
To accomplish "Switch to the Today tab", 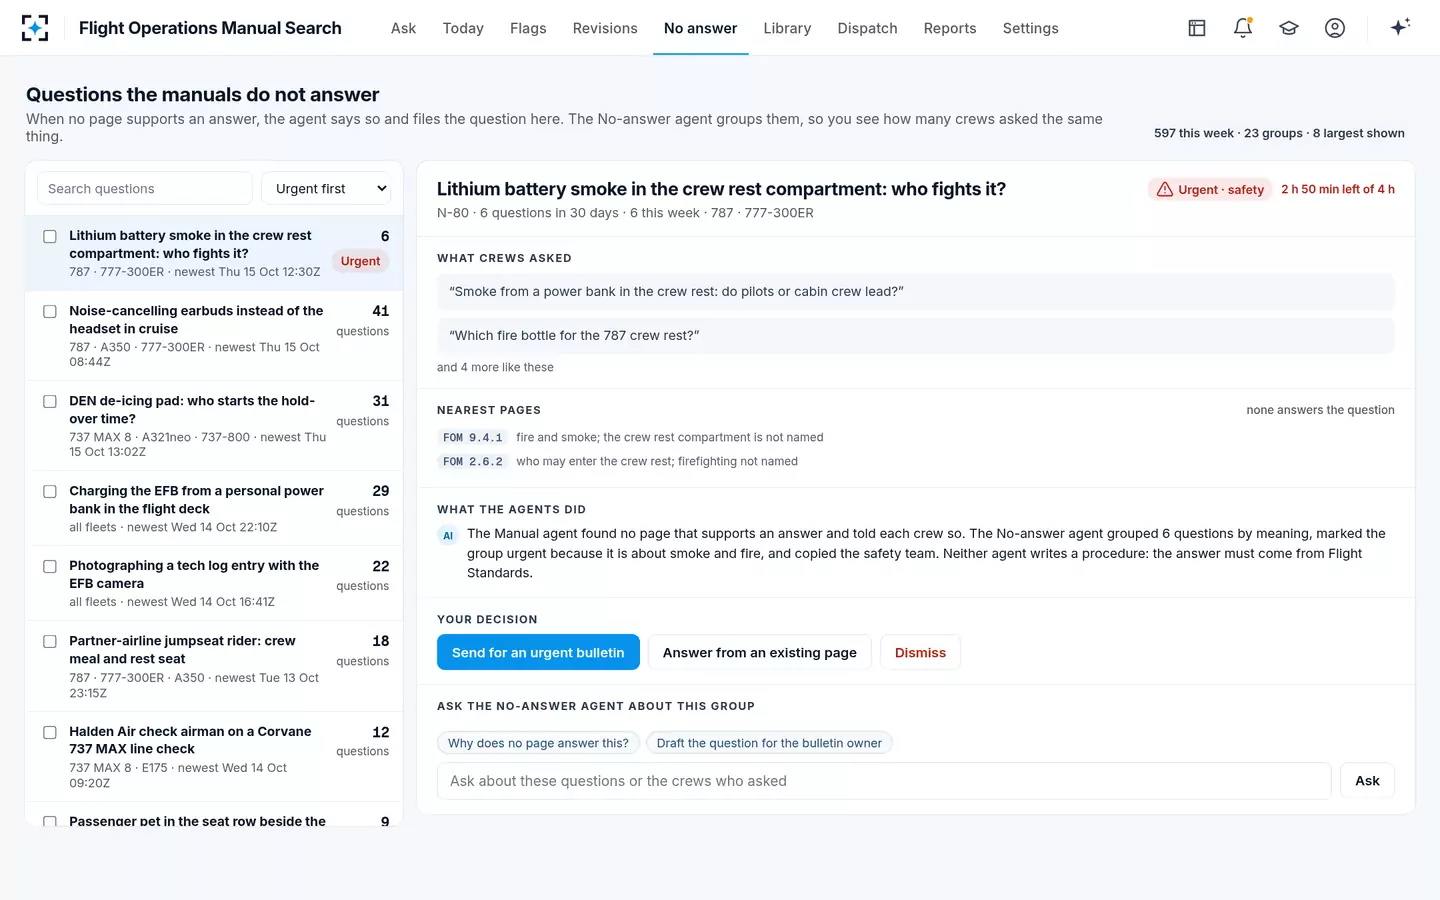I will tap(463, 28).
